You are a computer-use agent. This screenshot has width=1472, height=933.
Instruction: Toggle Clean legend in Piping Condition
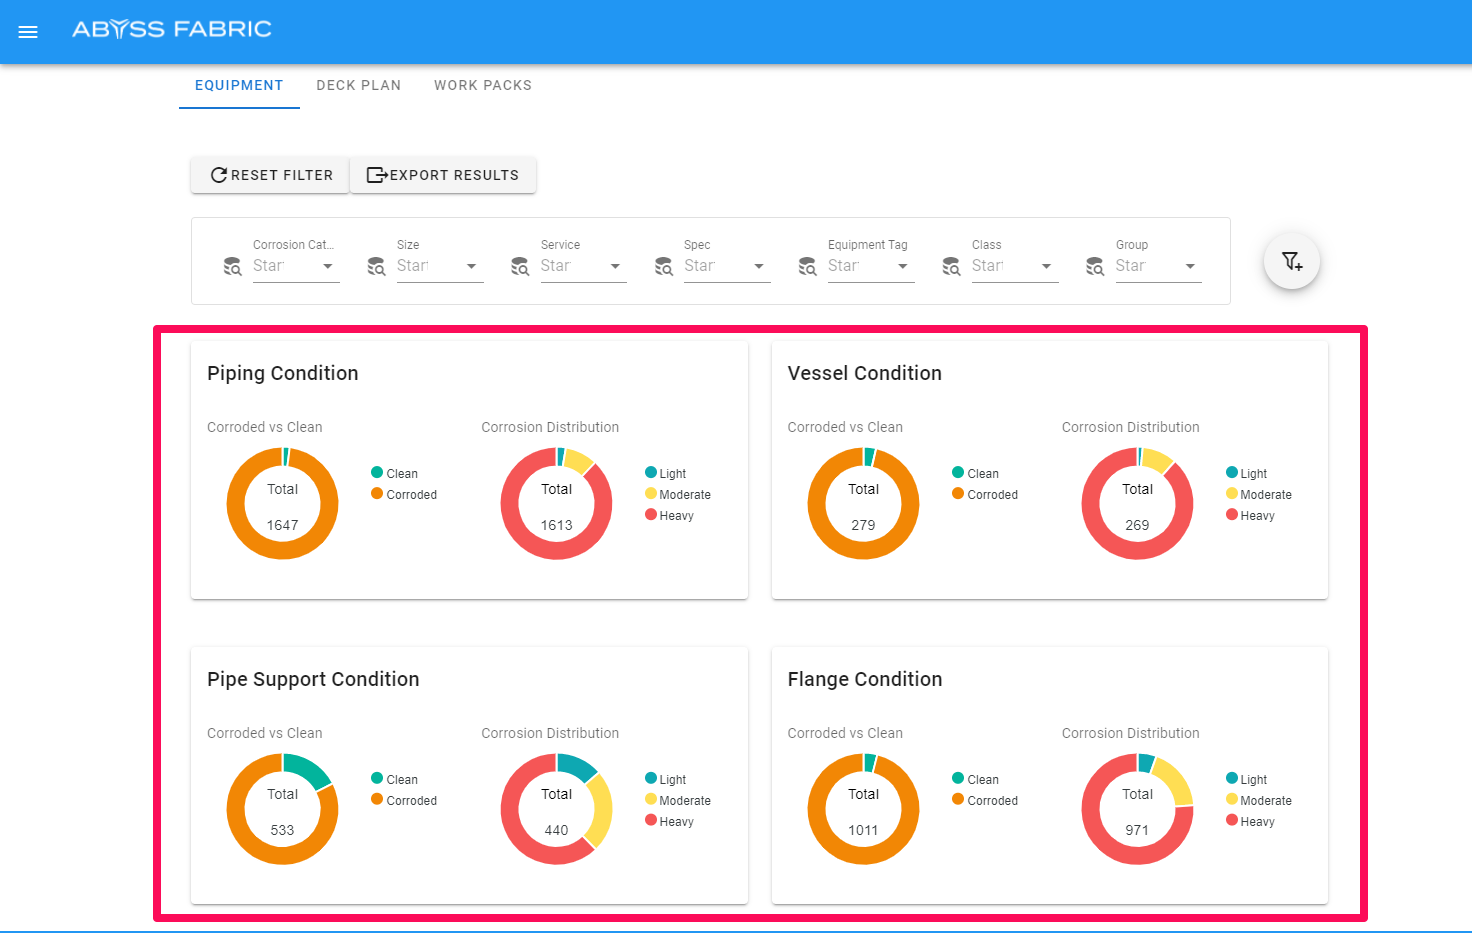(x=395, y=473)
